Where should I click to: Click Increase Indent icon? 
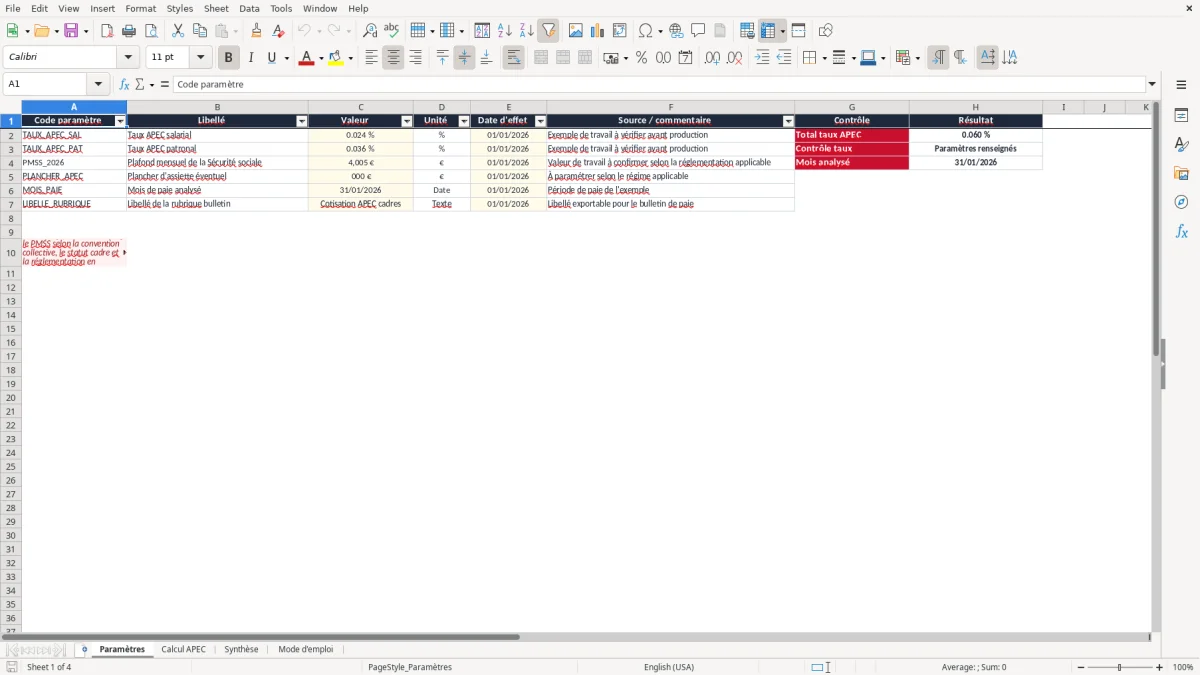click(762, 58)
